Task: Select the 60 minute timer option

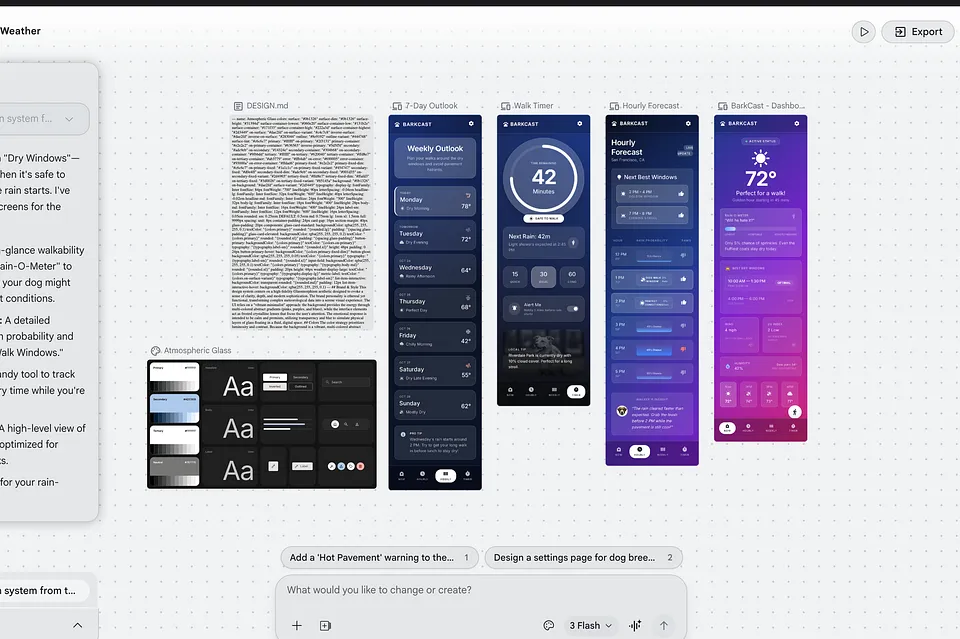Action: 572,277
